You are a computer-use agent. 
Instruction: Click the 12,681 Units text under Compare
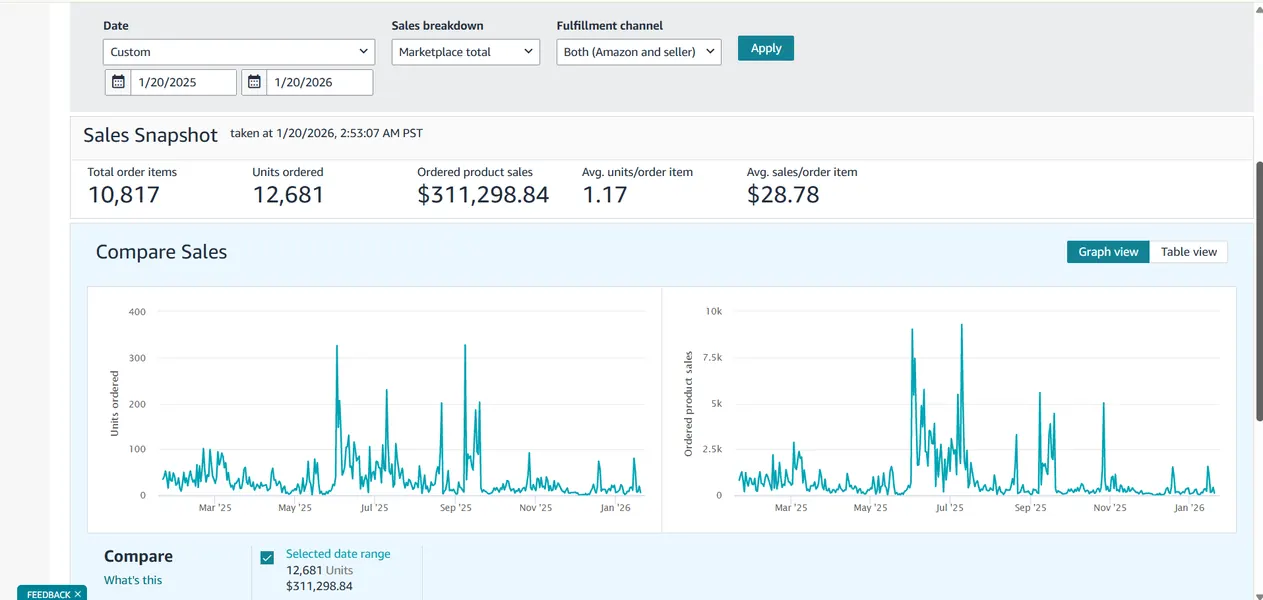[320, 570]
